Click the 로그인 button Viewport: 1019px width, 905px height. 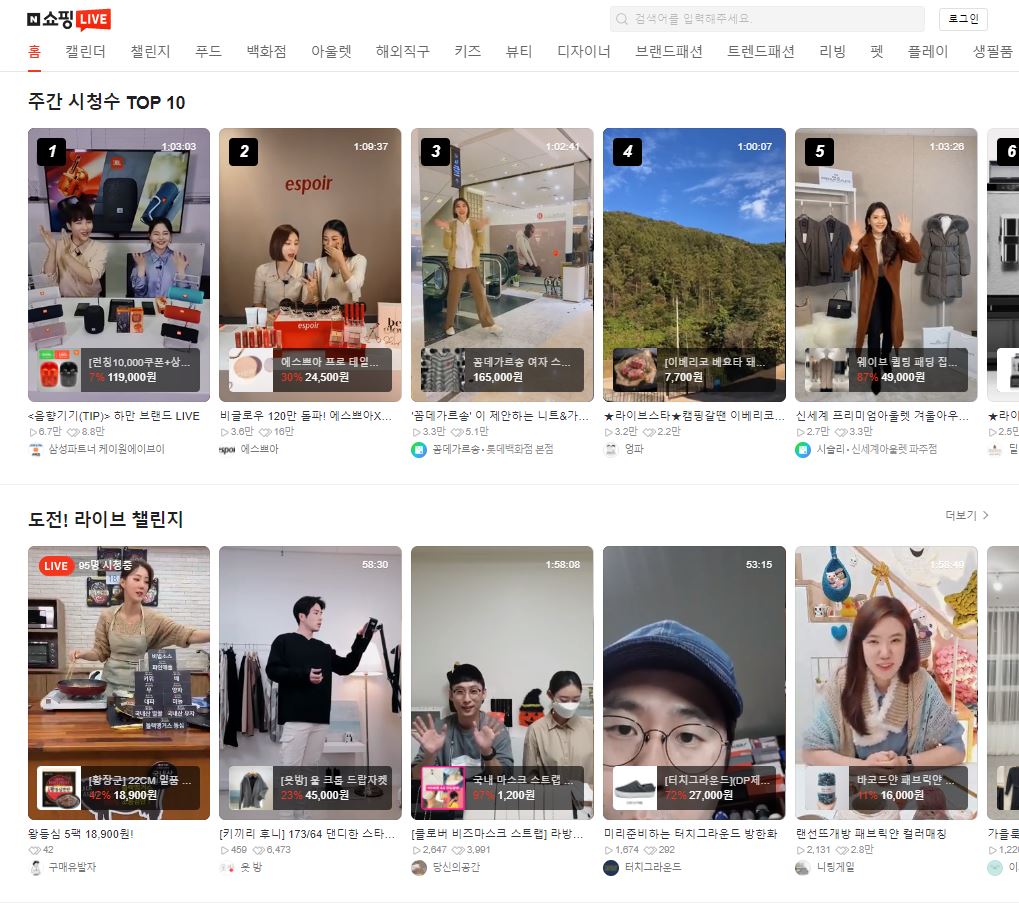point(963,19)
